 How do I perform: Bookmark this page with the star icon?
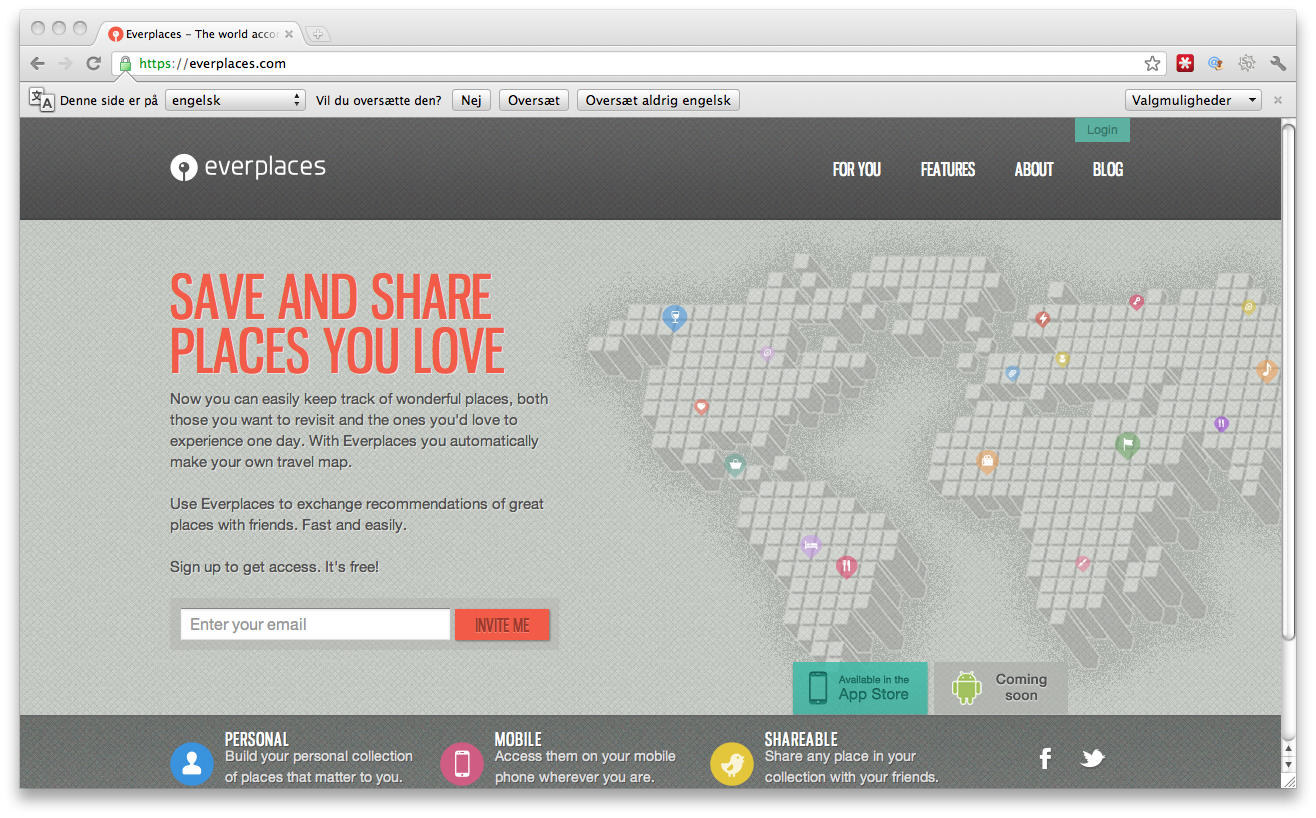click(1152, 63)
